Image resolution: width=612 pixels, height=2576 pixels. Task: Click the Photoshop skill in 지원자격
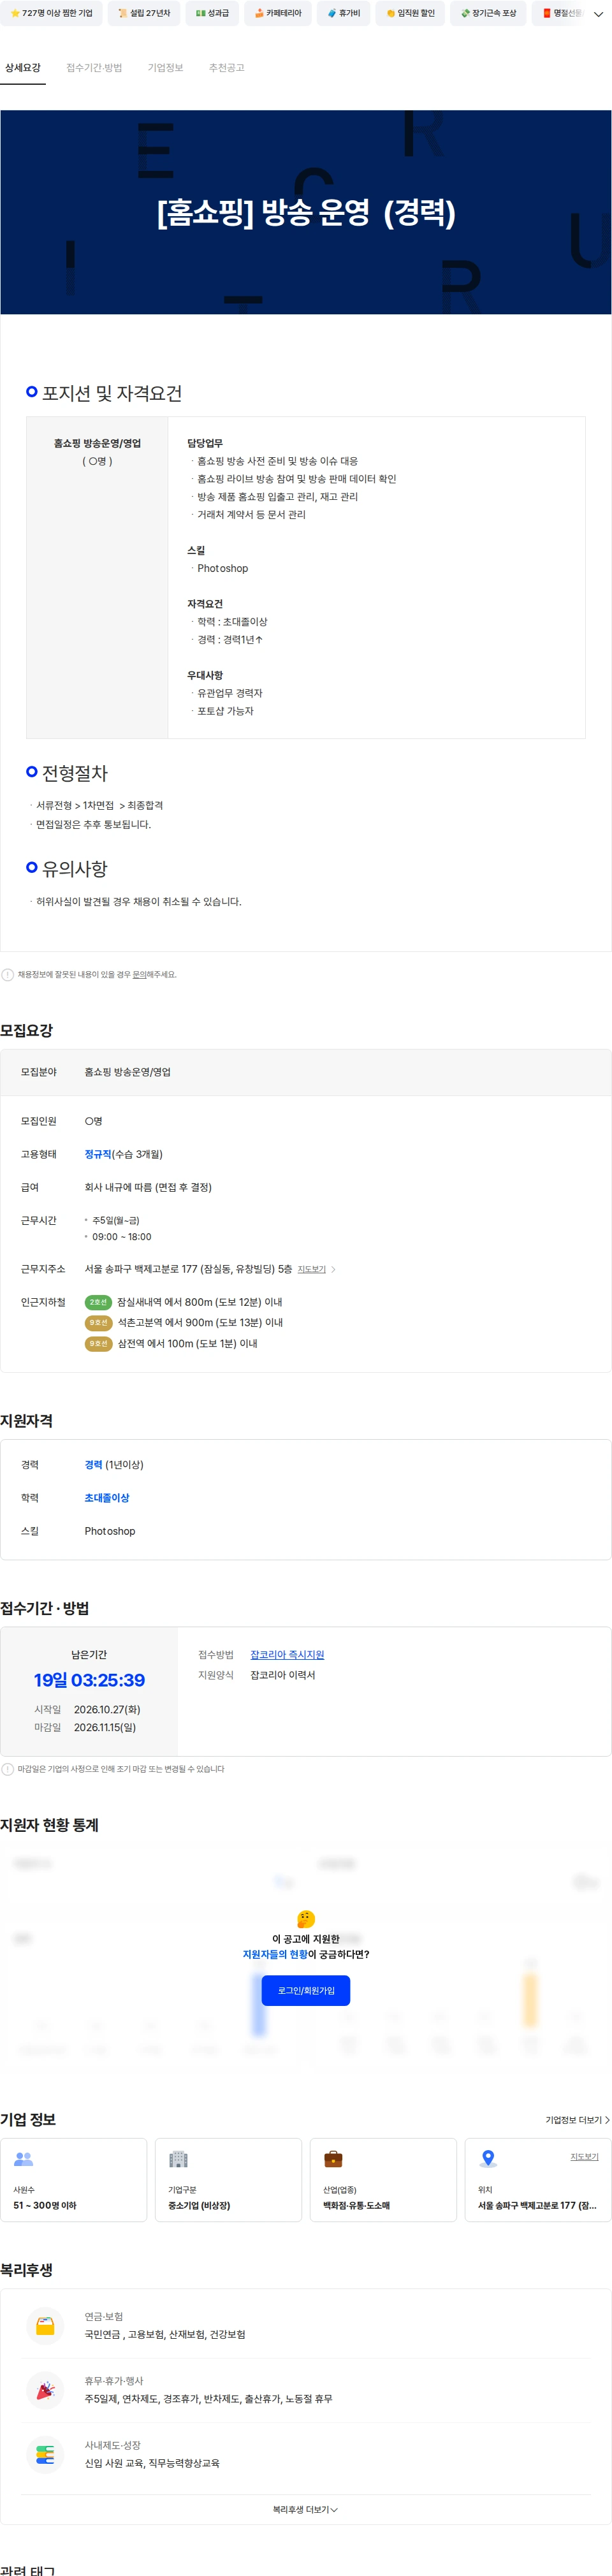(110, 1531)
